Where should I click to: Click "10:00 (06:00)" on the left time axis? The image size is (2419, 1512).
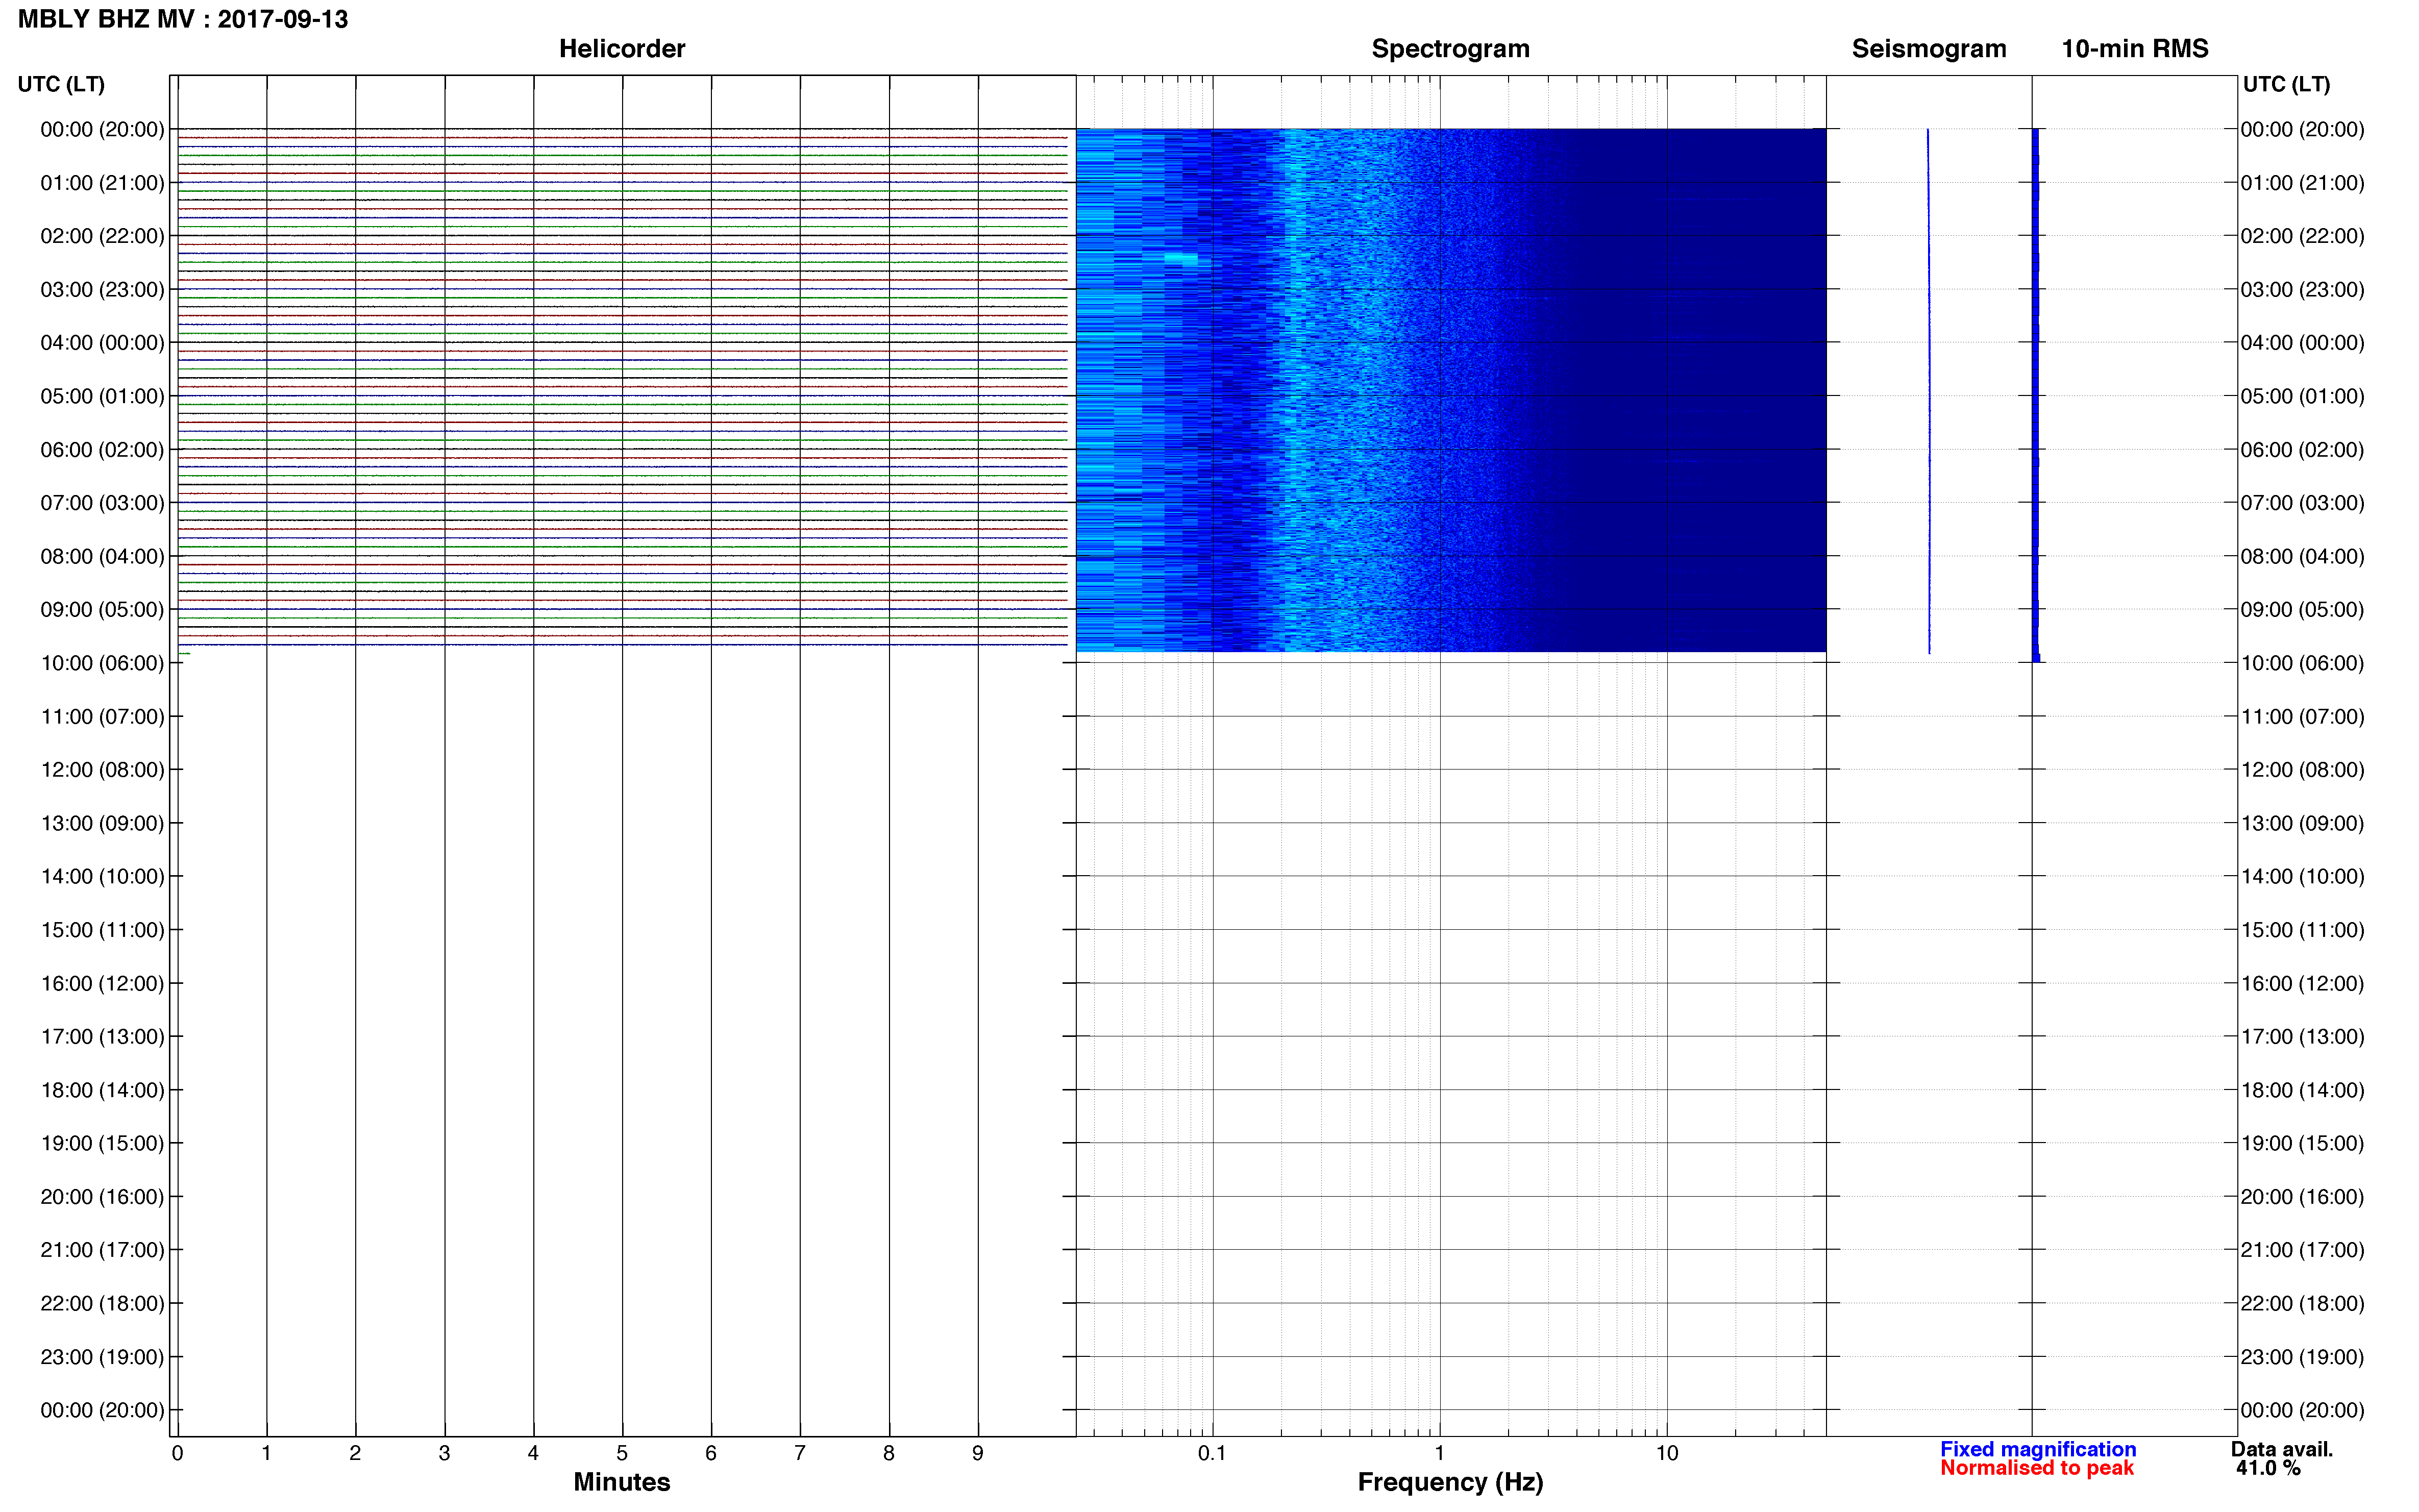coord(102,663)
